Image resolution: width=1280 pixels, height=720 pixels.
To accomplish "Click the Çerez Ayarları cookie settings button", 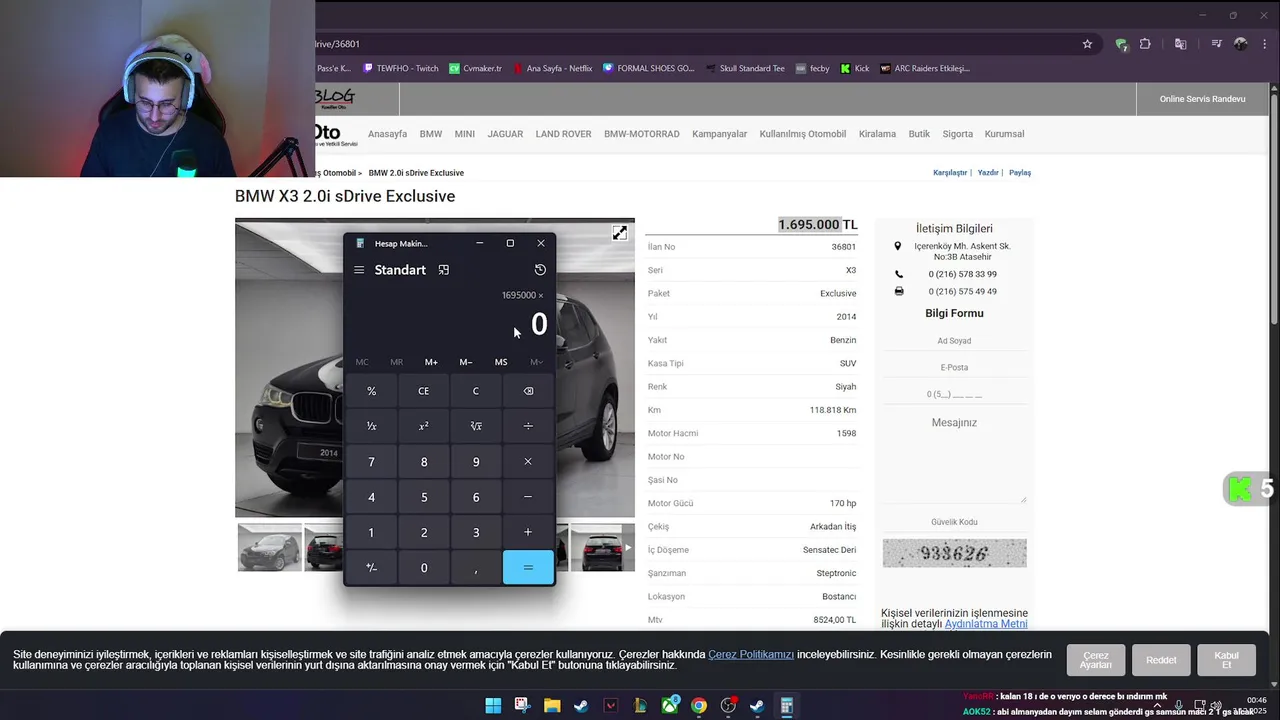I will click(1096, 660).
